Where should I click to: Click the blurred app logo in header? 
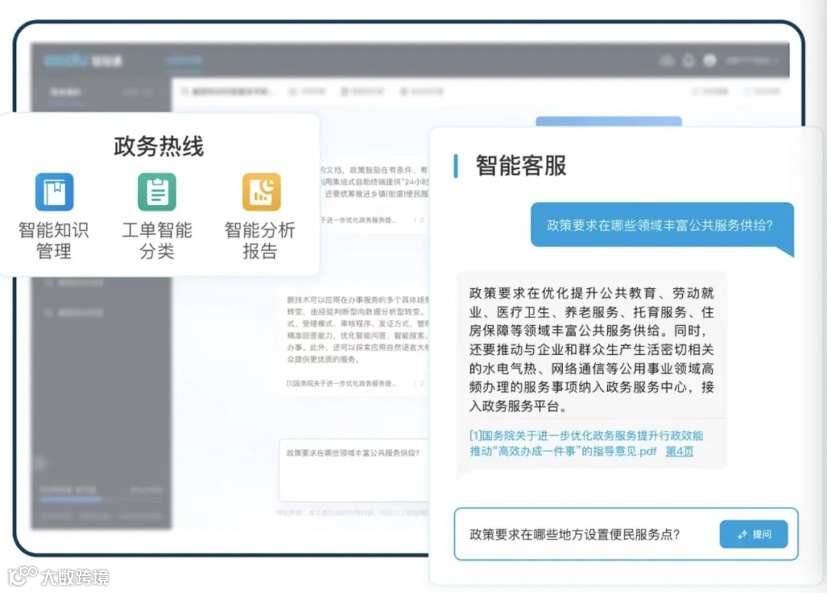pyautogui.click(x=83, y=60)
